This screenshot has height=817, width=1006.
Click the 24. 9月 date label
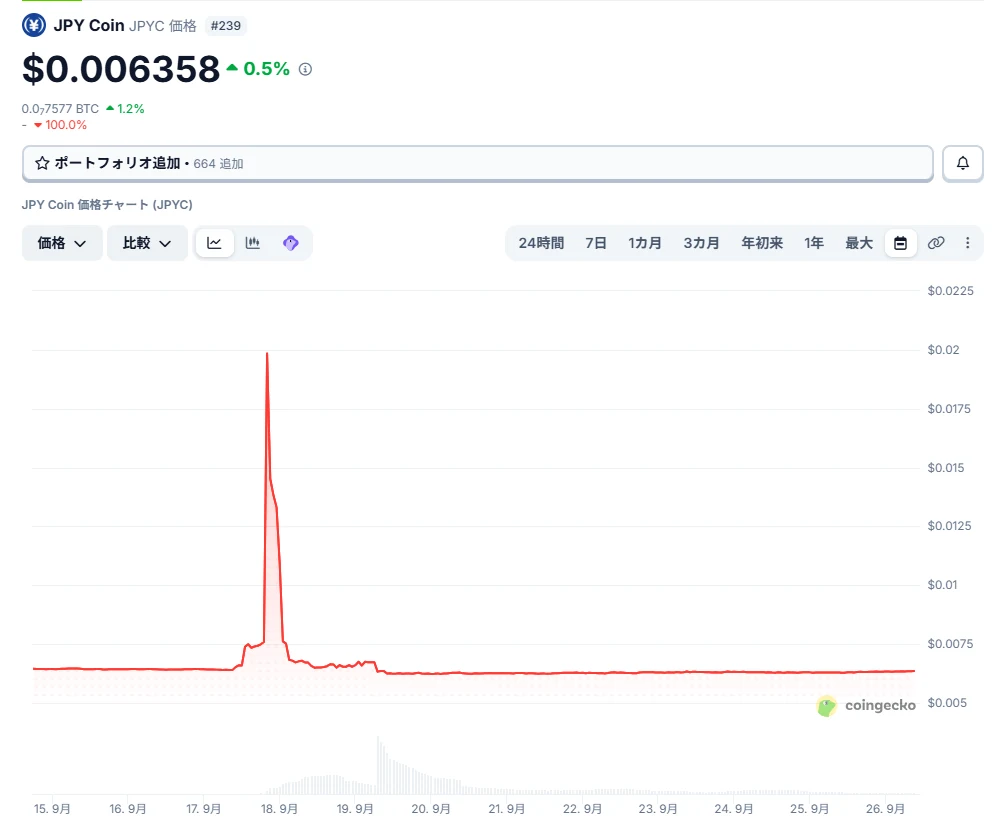pos(733,809)
